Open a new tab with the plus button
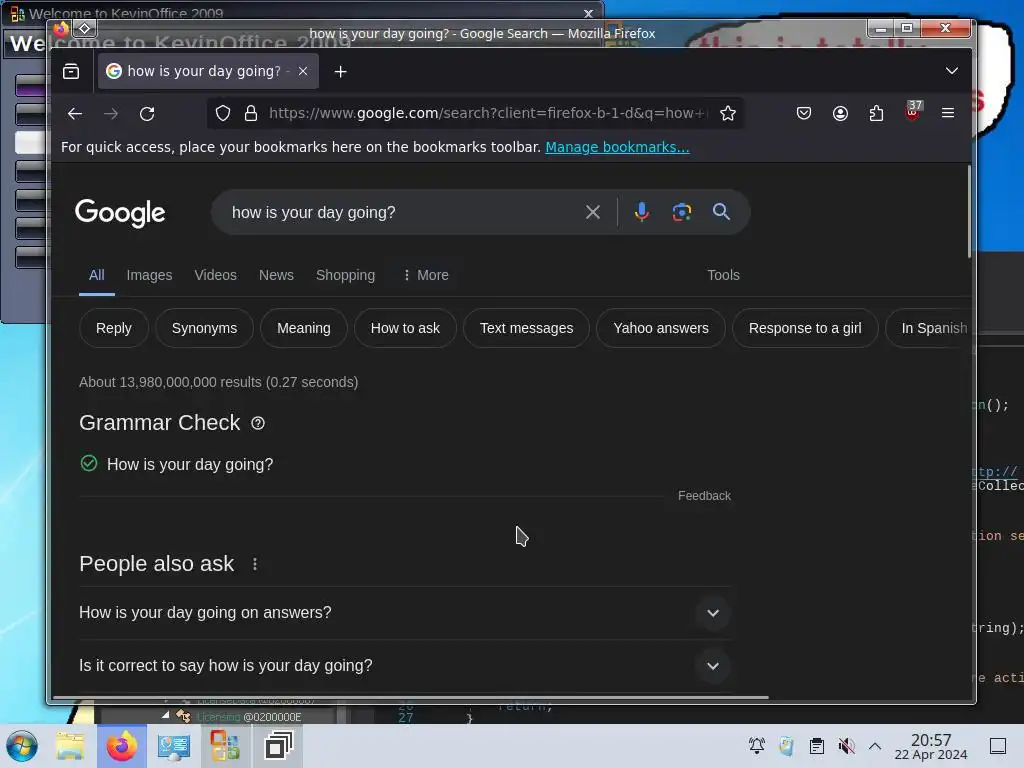This screenshot has width=1024, height=768. (340, 71)
